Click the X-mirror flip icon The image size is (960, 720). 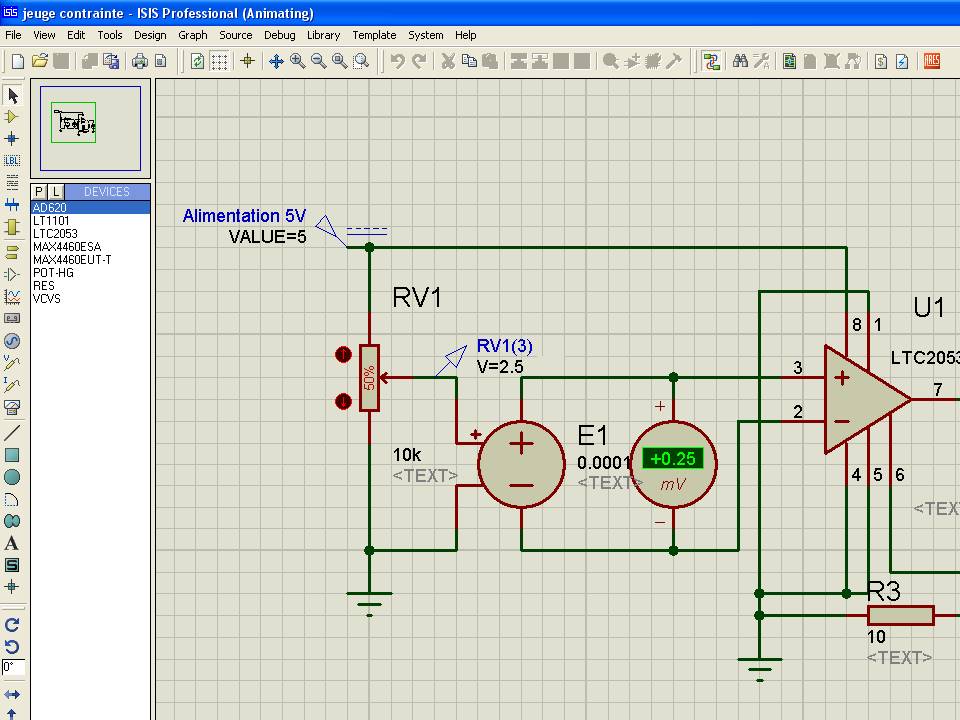pos(12,694)
